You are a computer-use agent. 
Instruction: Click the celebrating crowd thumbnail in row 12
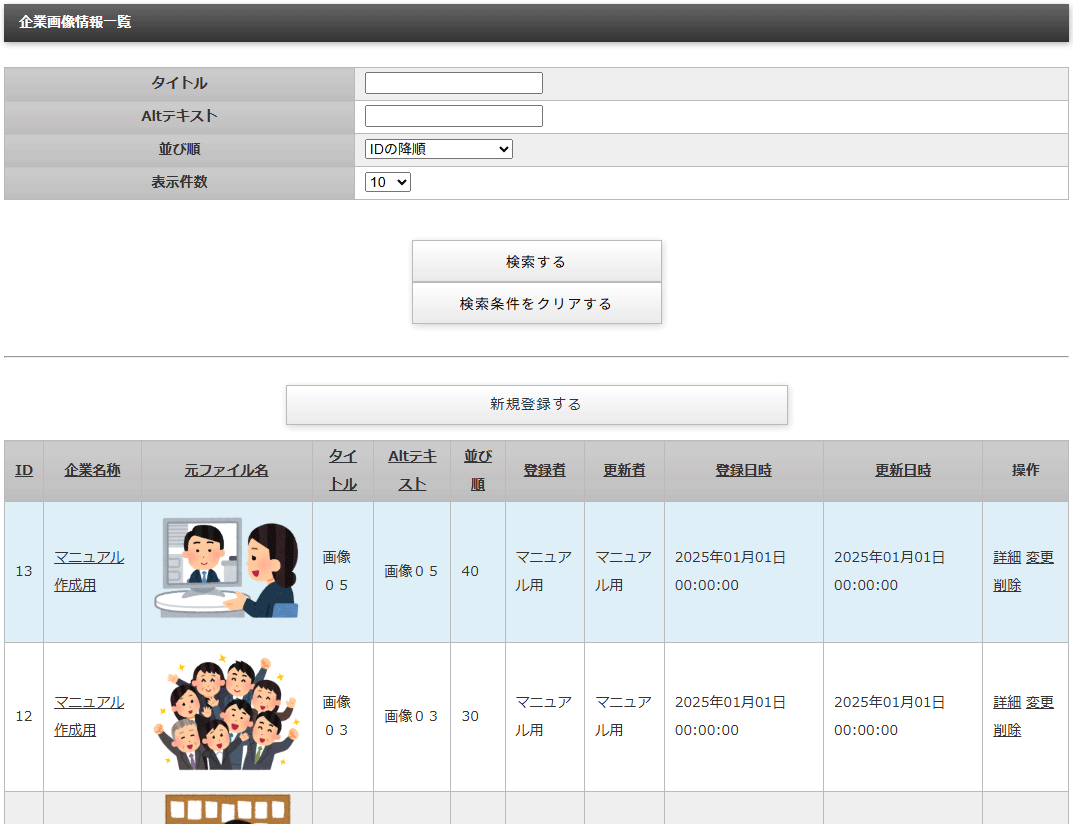(x=227, y=716)
